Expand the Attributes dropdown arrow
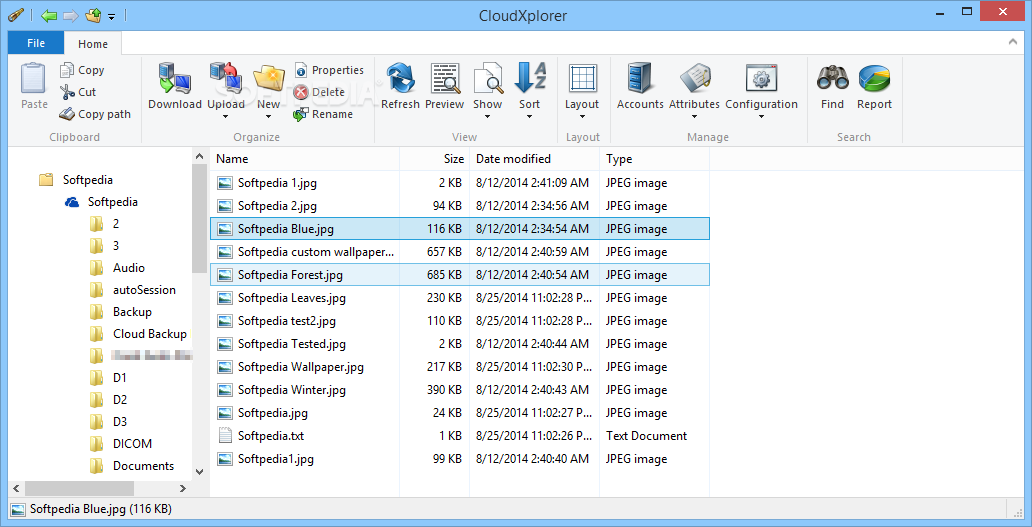The image size is (1032, 527). pyautogui.click(x=694, y=117)
